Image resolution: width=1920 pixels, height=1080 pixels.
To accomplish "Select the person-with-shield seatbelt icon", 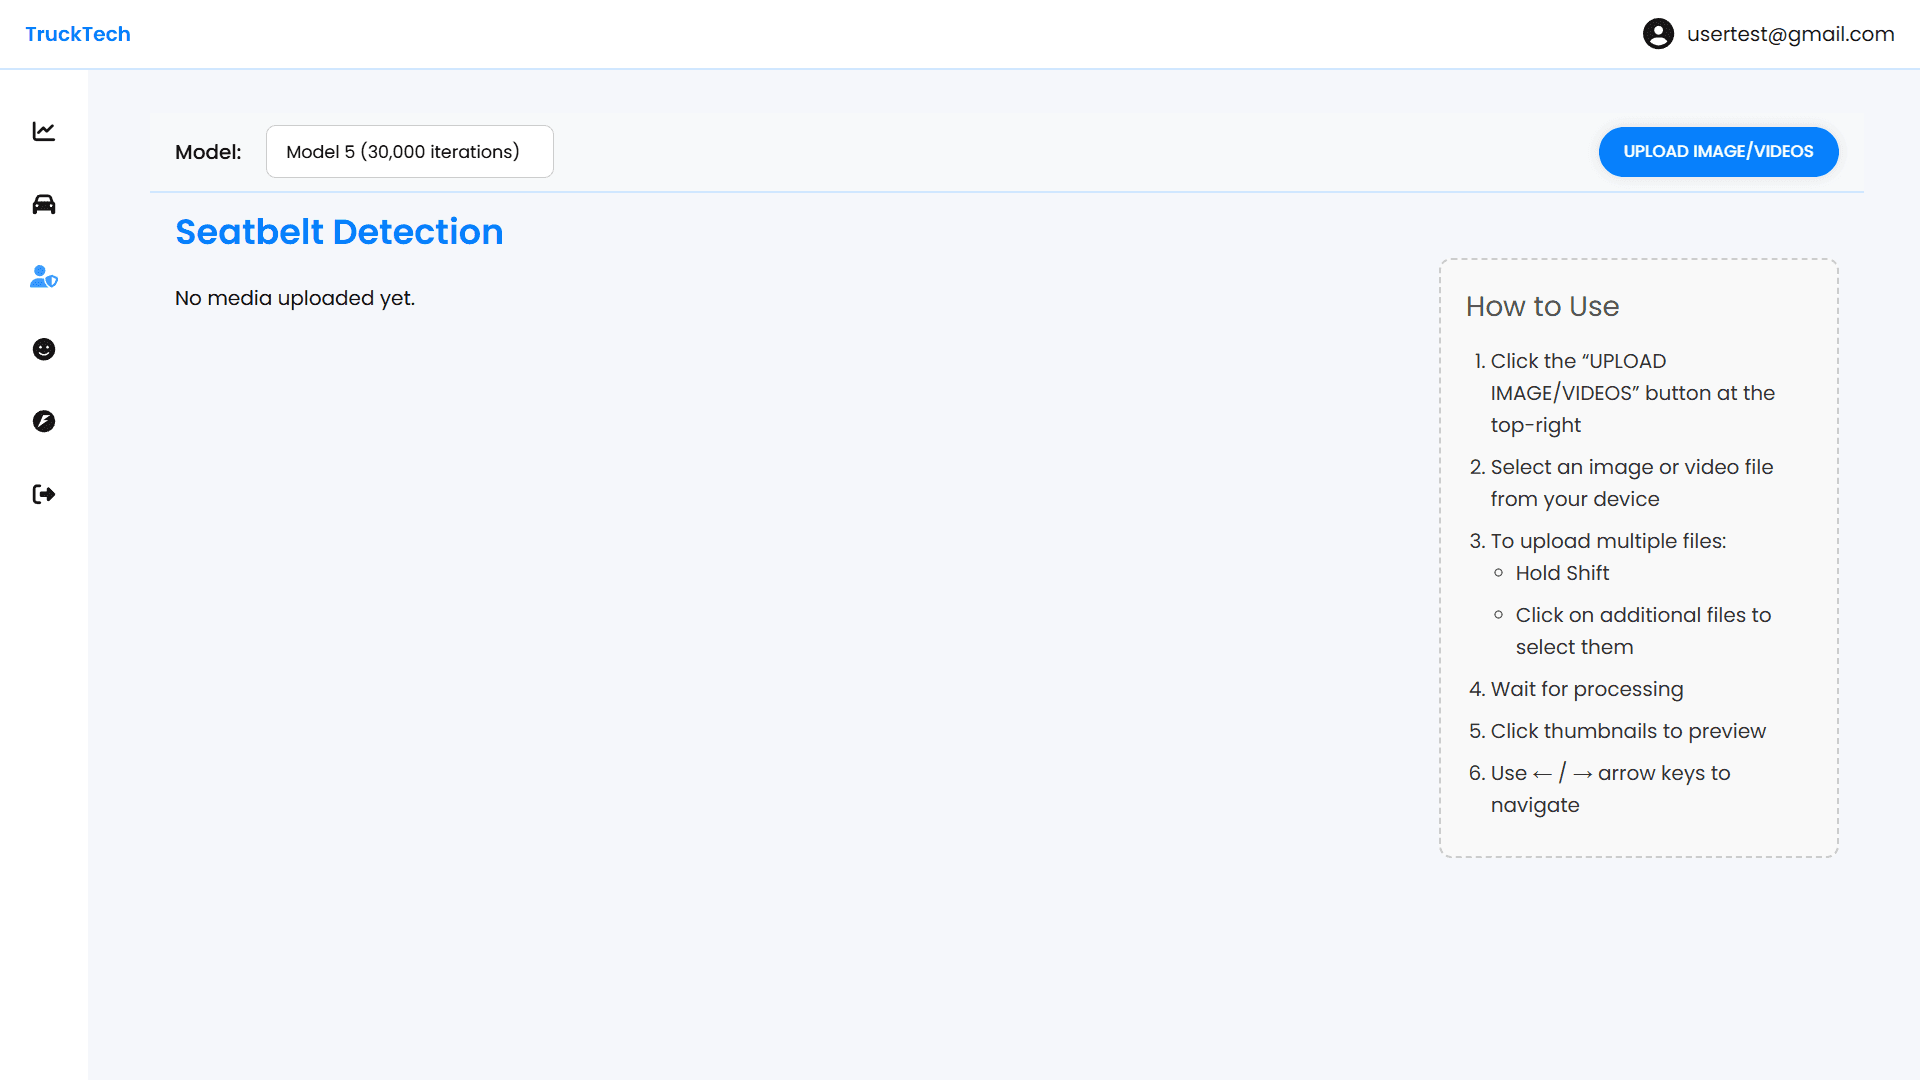I will (44, 277).
